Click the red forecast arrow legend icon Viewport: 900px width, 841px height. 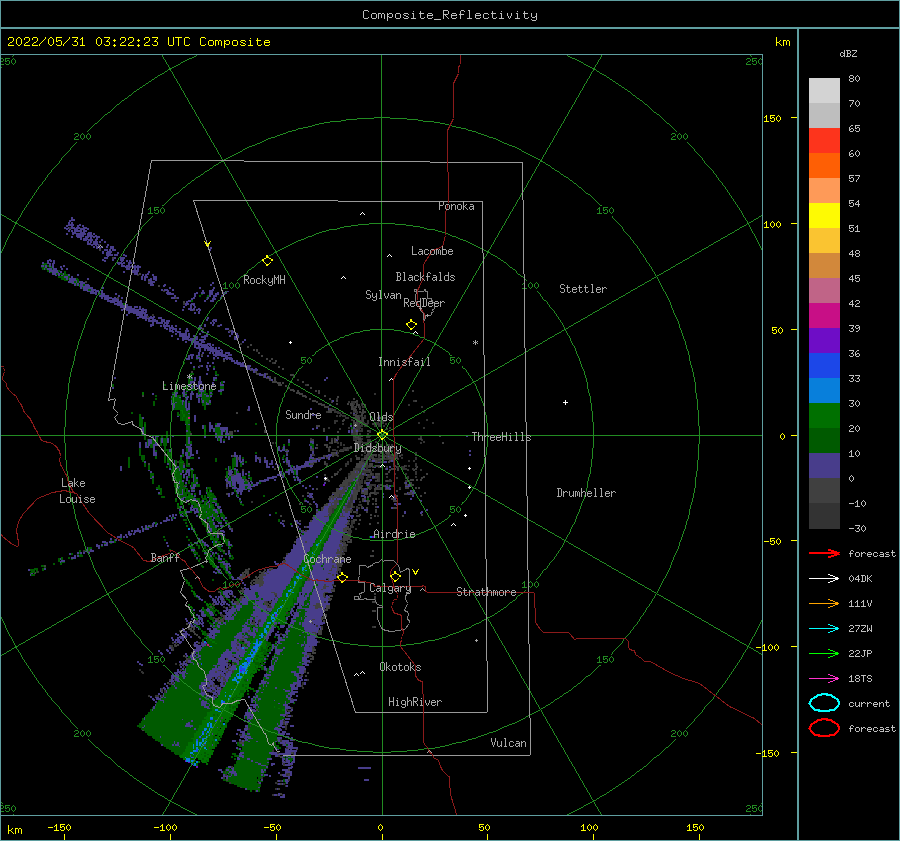824,553
